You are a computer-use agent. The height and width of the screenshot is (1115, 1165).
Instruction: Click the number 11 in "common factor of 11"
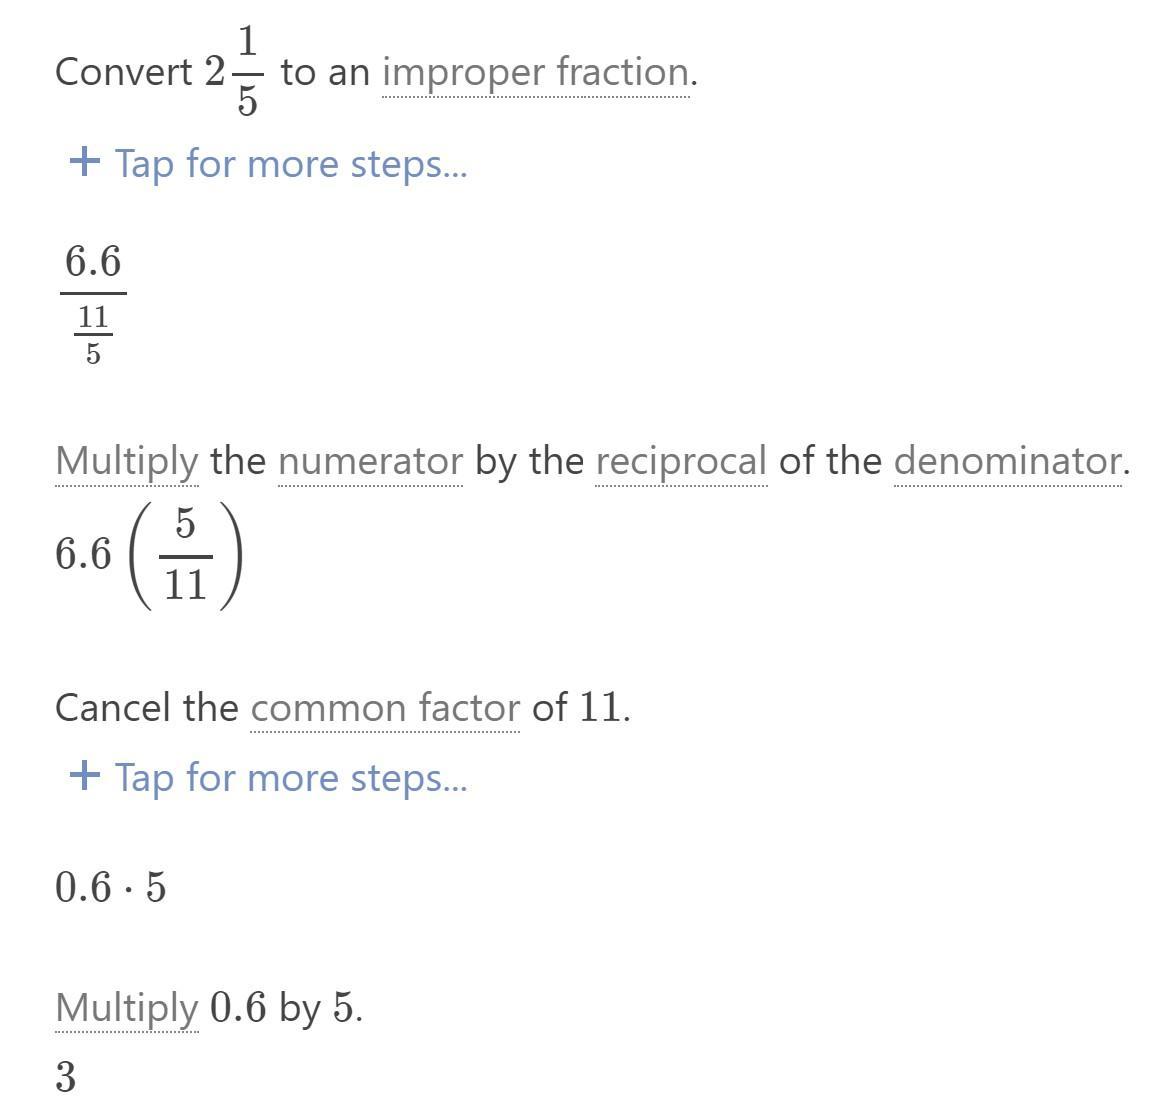[x=600, y=707]
